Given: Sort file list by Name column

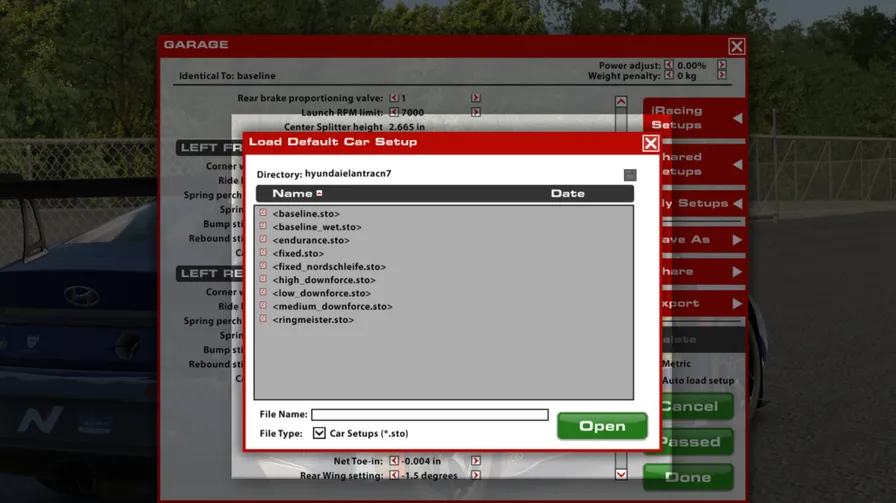Looking at the screenshot, I should (x=293, y=193).
